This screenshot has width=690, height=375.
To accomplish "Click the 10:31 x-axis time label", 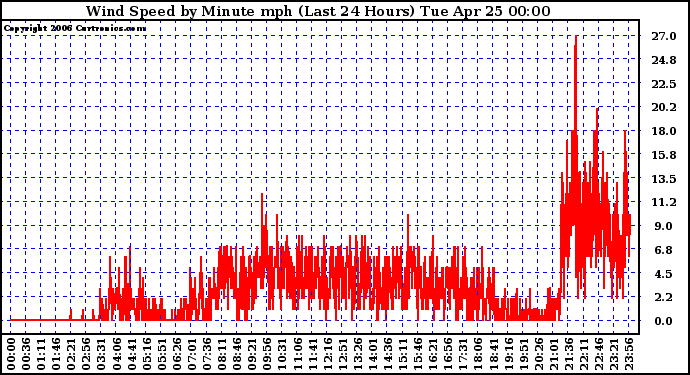I will coord(282,354).
